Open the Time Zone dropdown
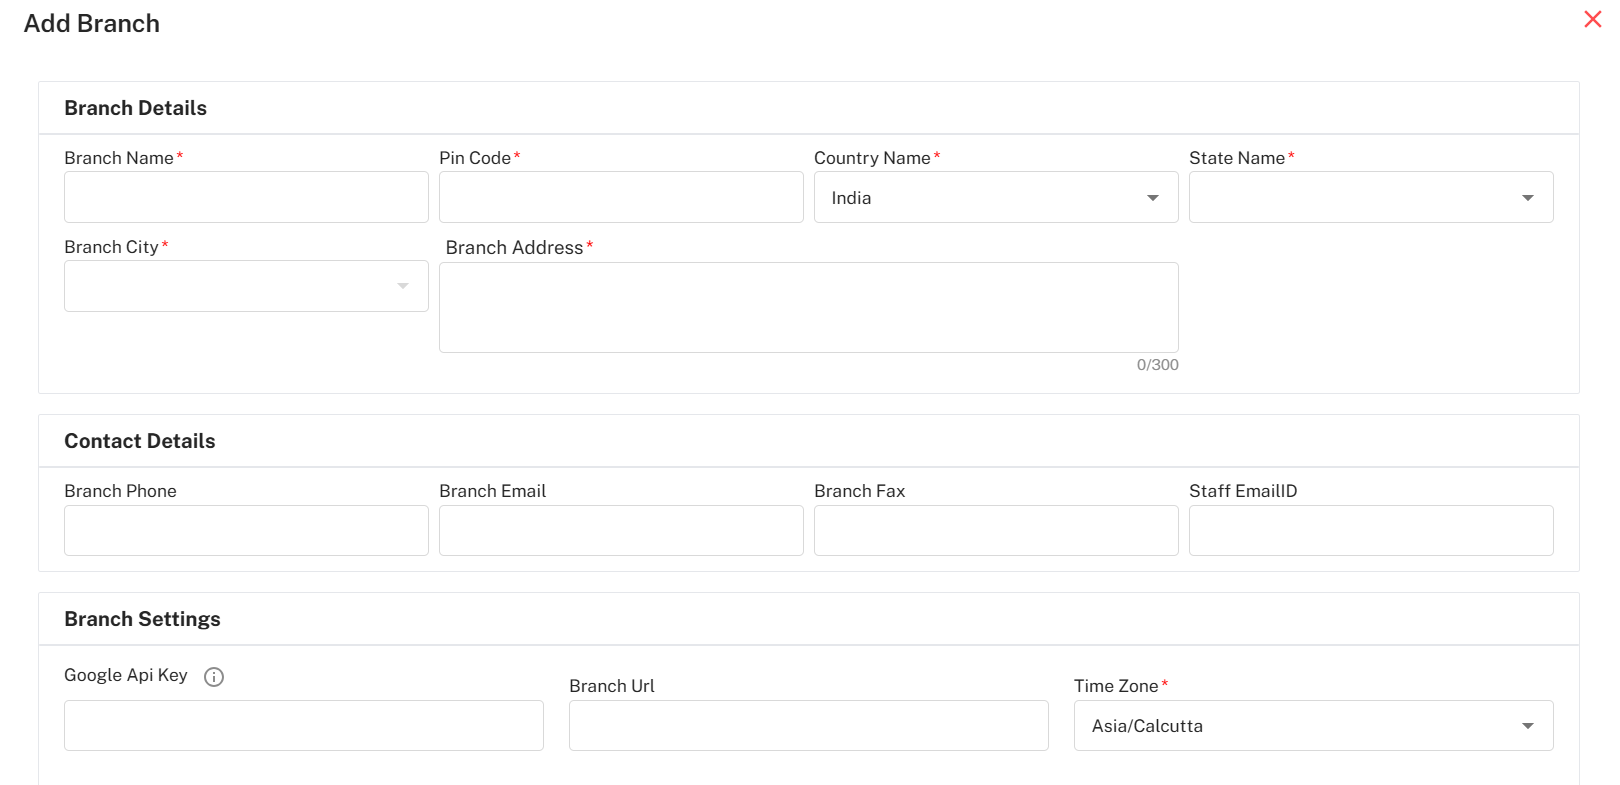This screenshot has width=1620, height=785. coord(1312,725)
